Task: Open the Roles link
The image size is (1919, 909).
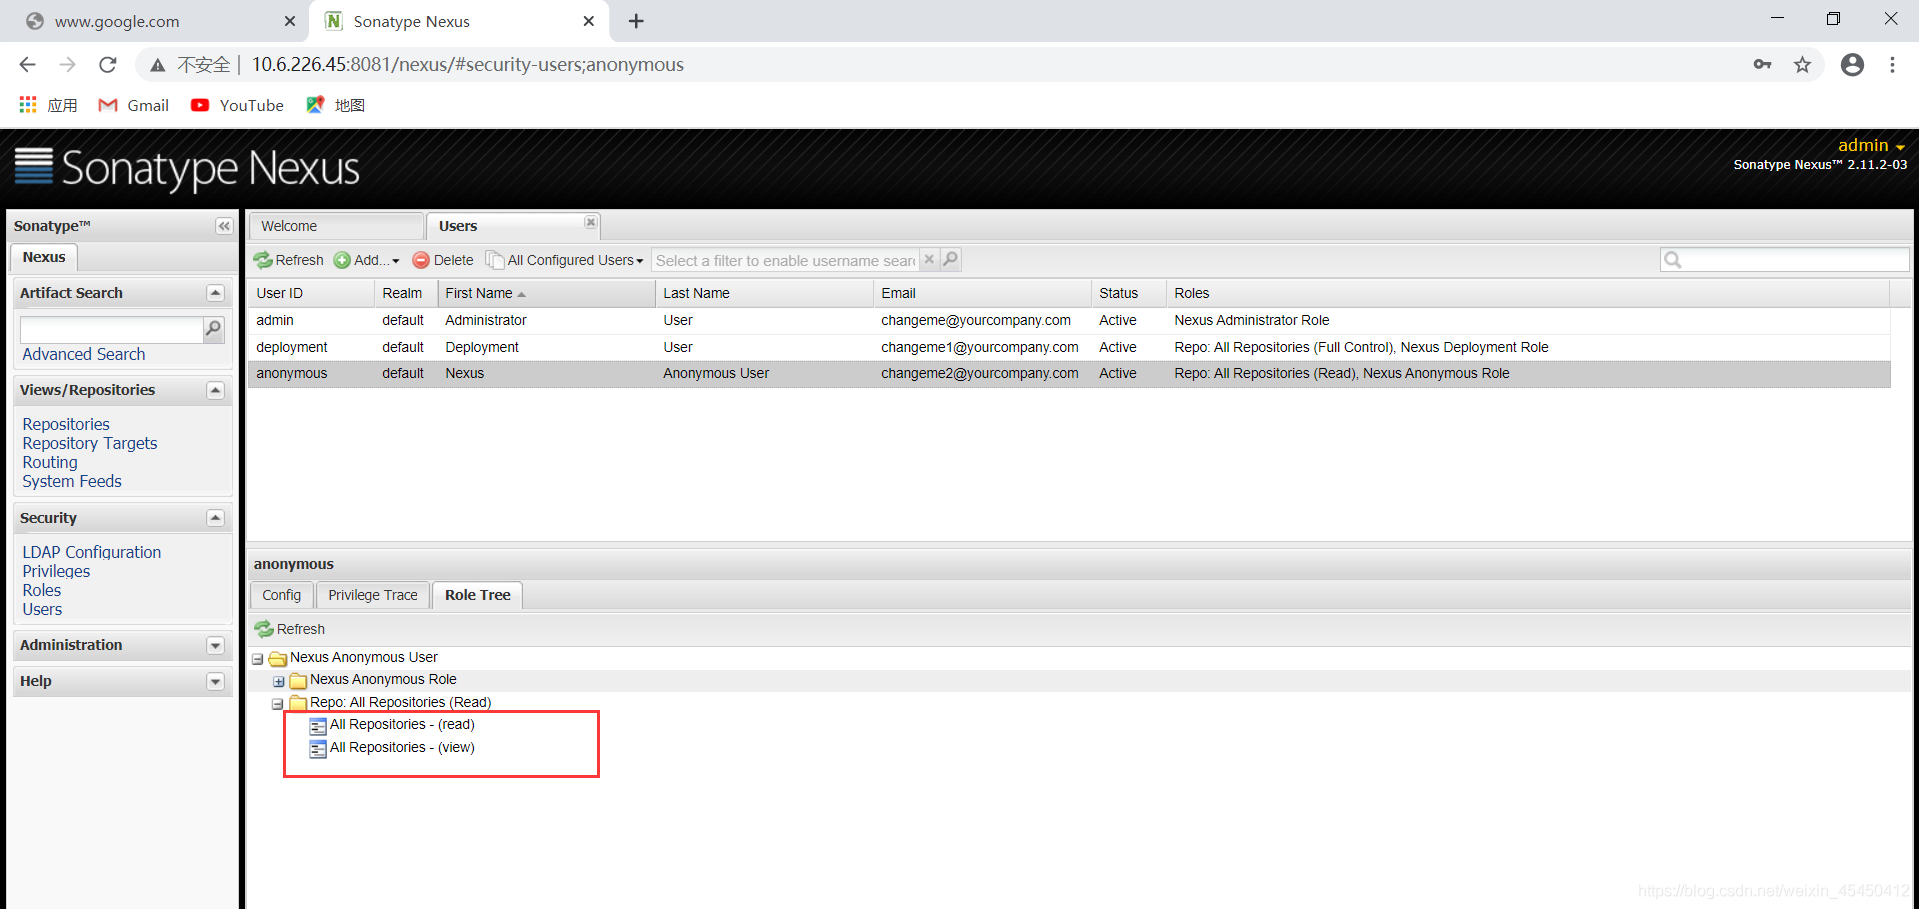Action: (x=42, y=590)
